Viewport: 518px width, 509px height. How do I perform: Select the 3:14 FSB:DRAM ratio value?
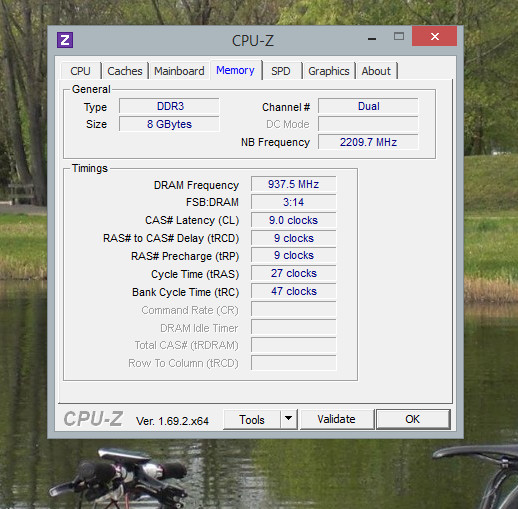point(294,202)
